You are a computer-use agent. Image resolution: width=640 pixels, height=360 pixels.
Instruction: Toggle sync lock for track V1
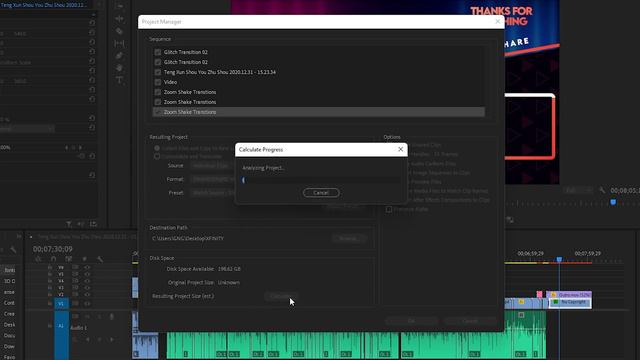75,303
